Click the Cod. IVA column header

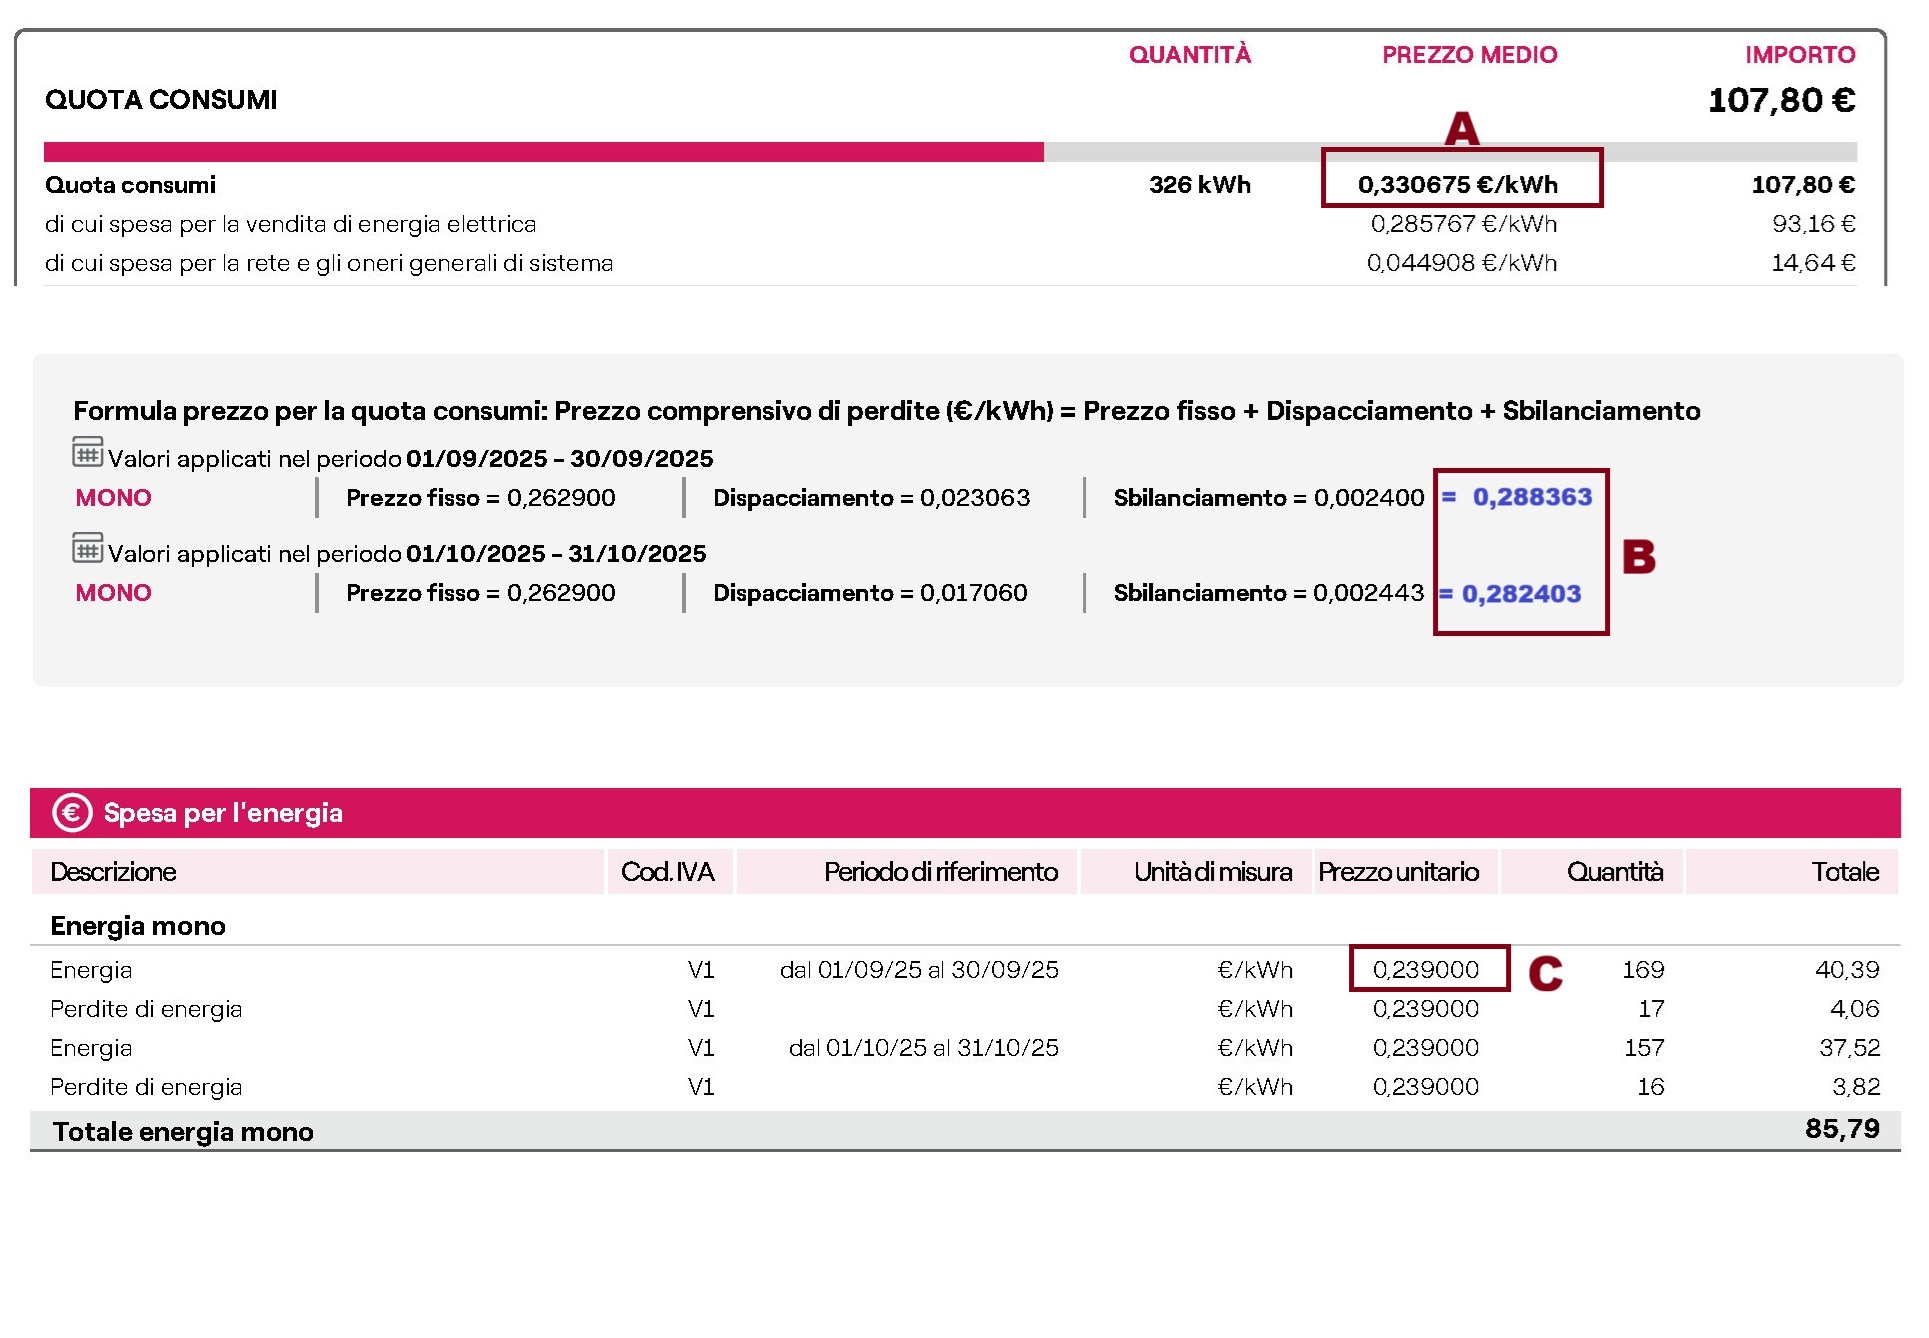[x=667, y=872]
